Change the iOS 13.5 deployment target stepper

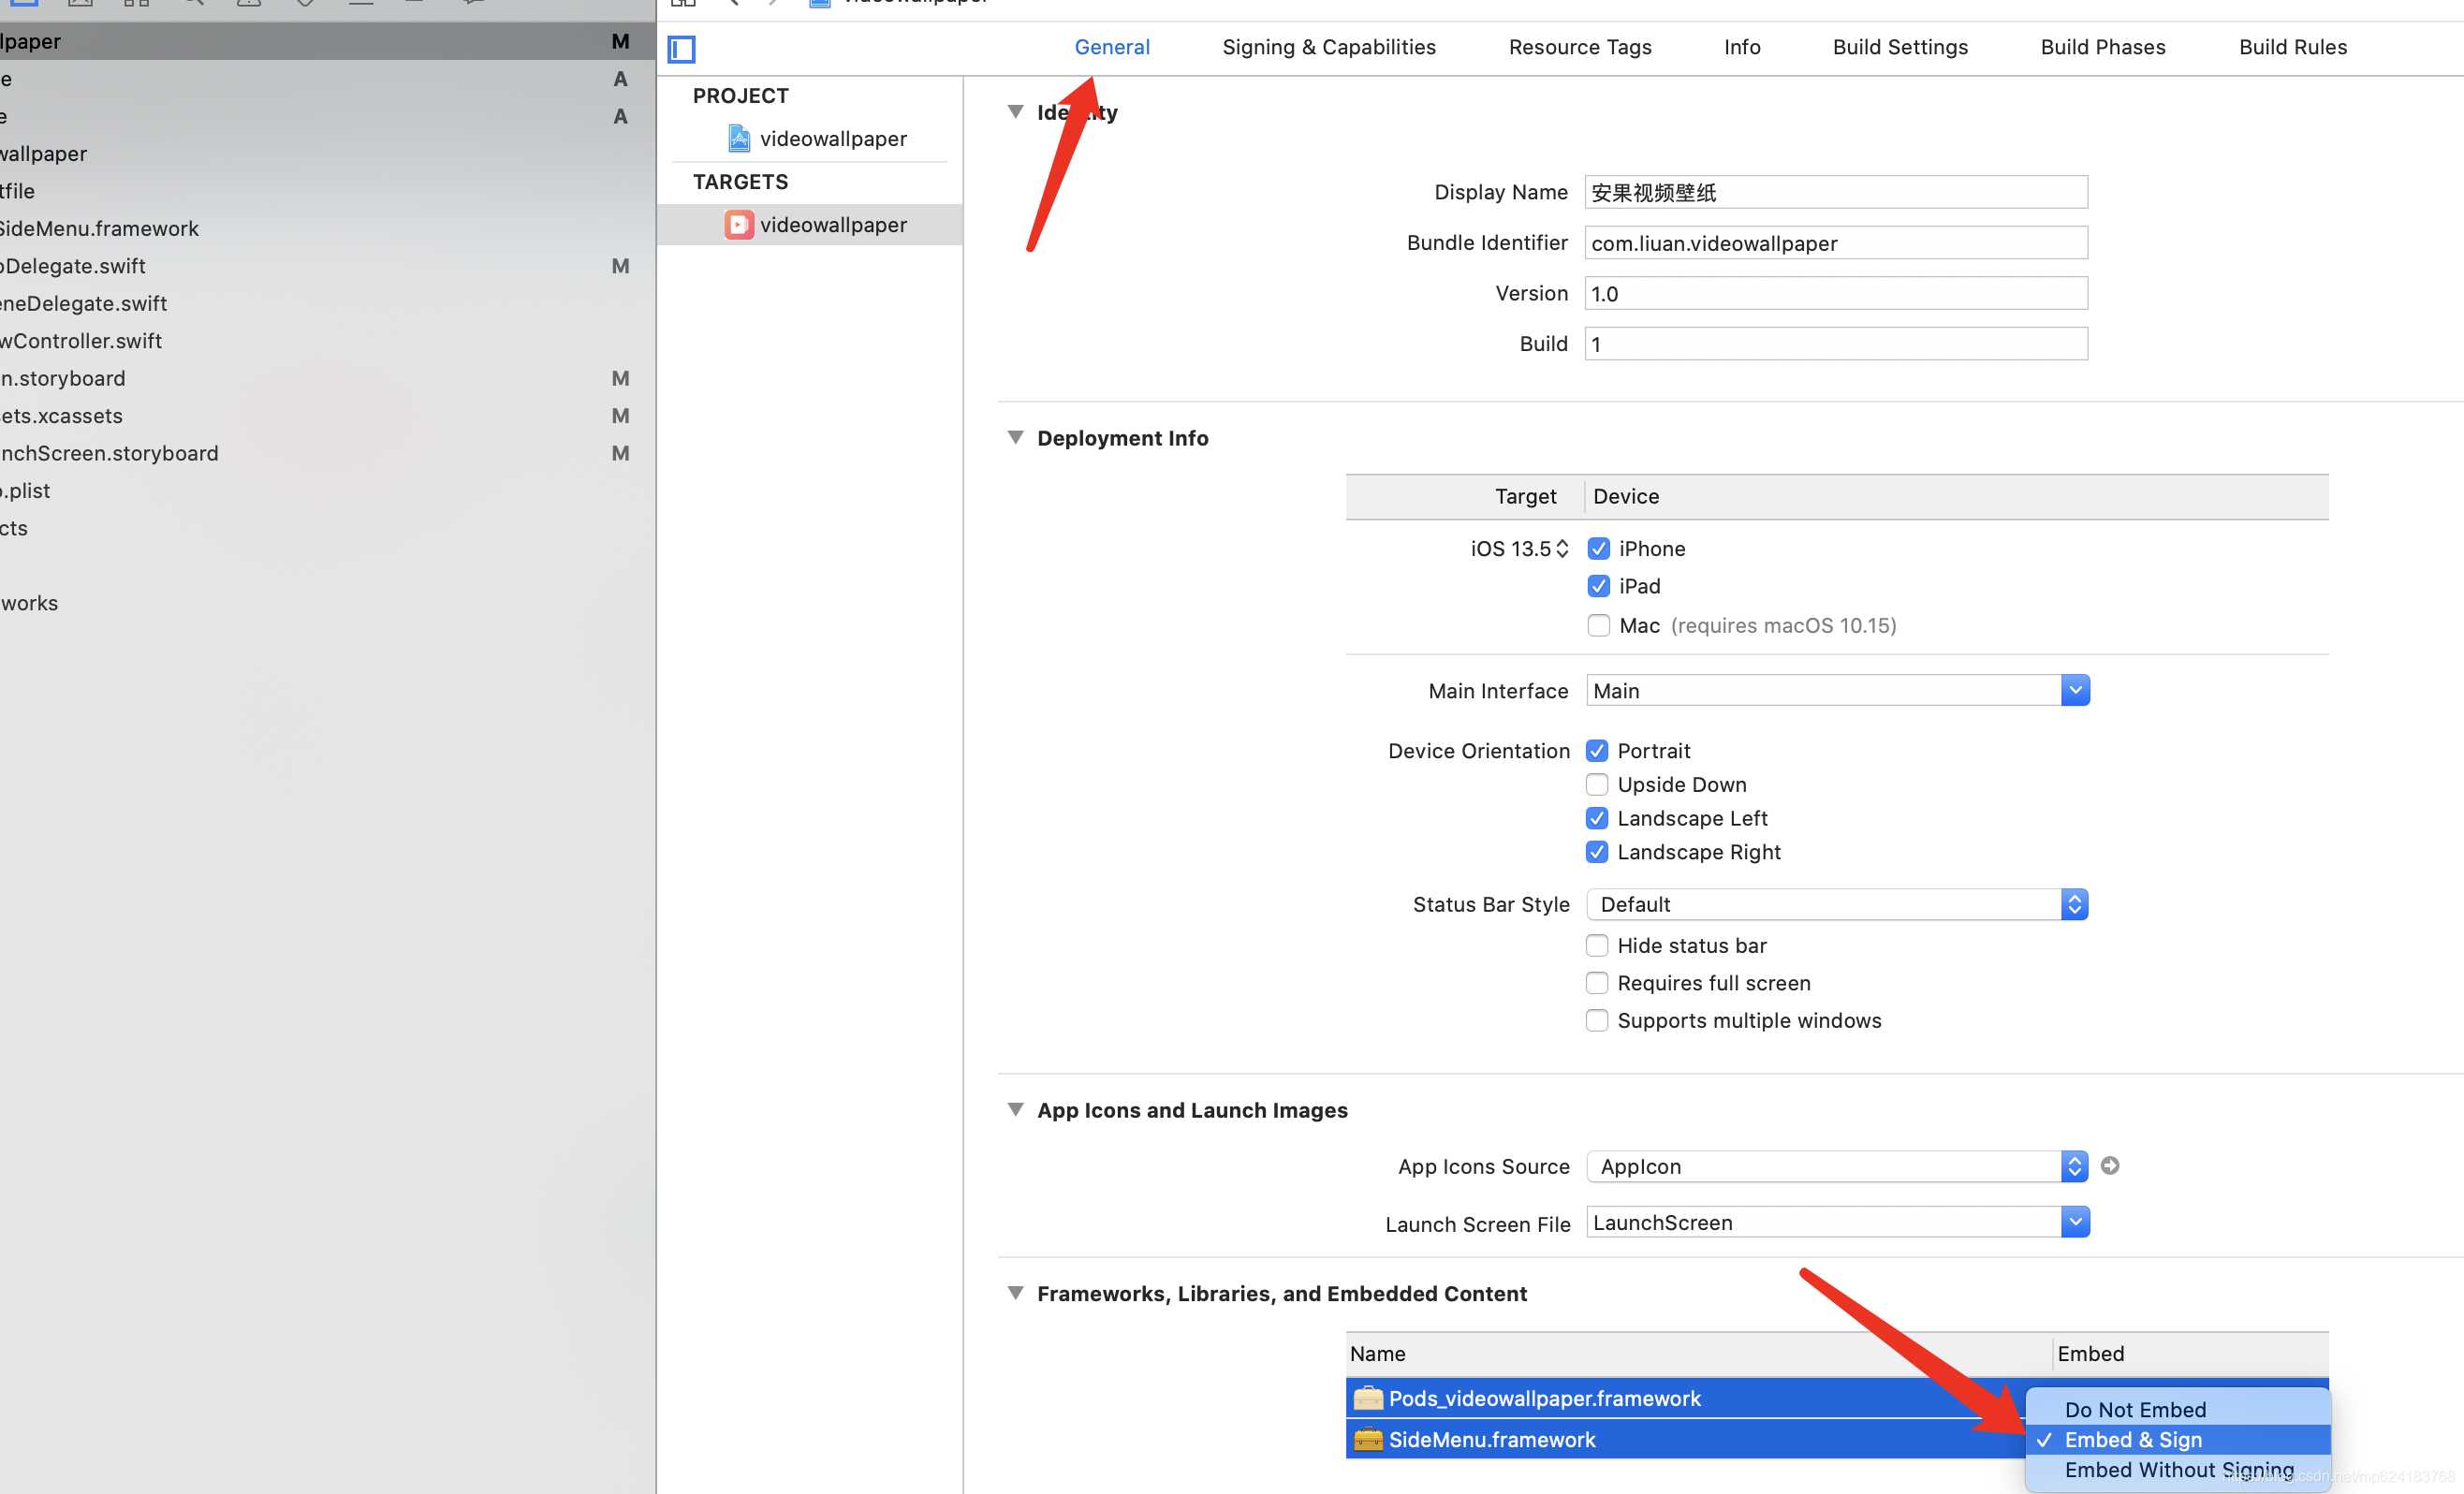[1562, 548]
